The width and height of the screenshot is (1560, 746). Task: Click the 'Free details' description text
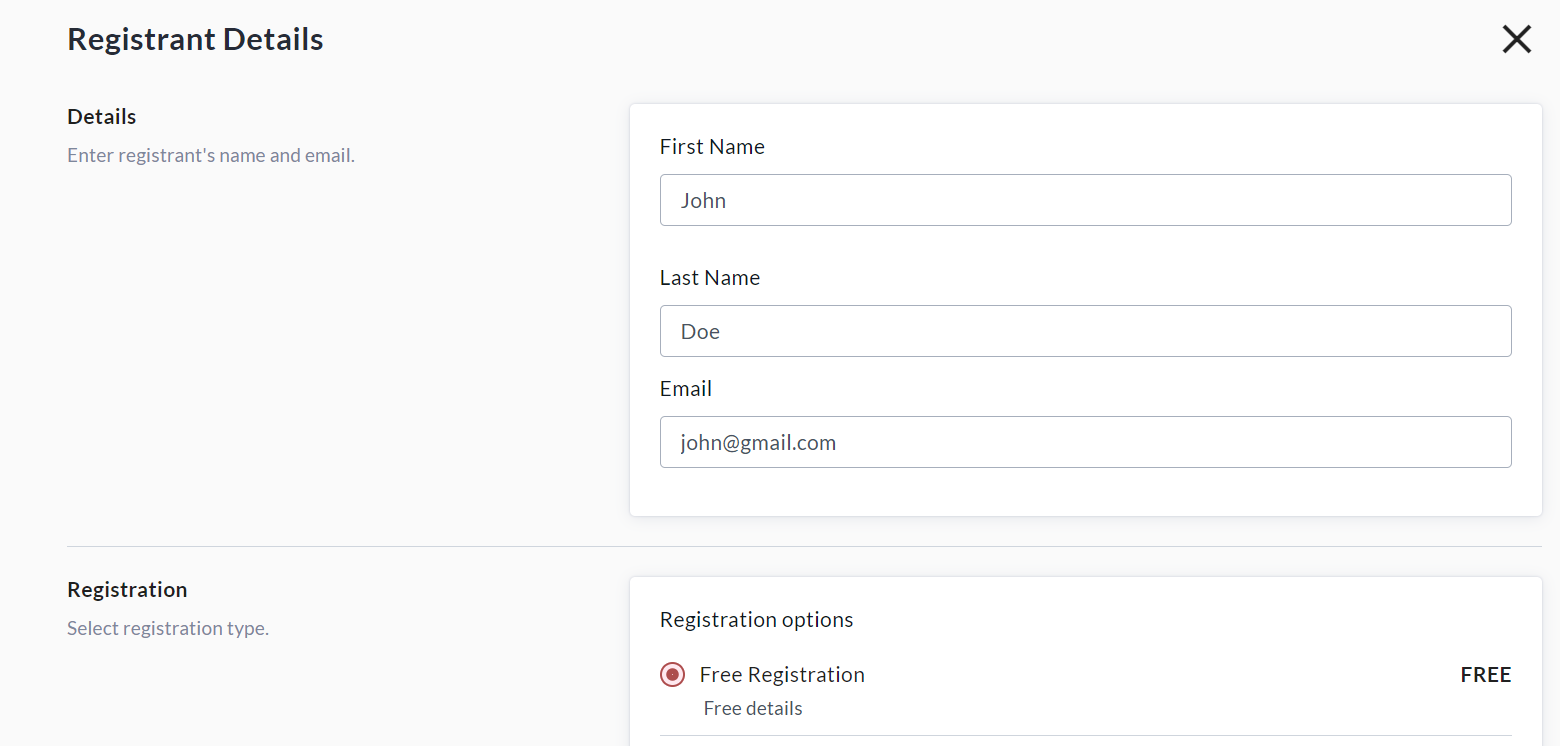753,709
